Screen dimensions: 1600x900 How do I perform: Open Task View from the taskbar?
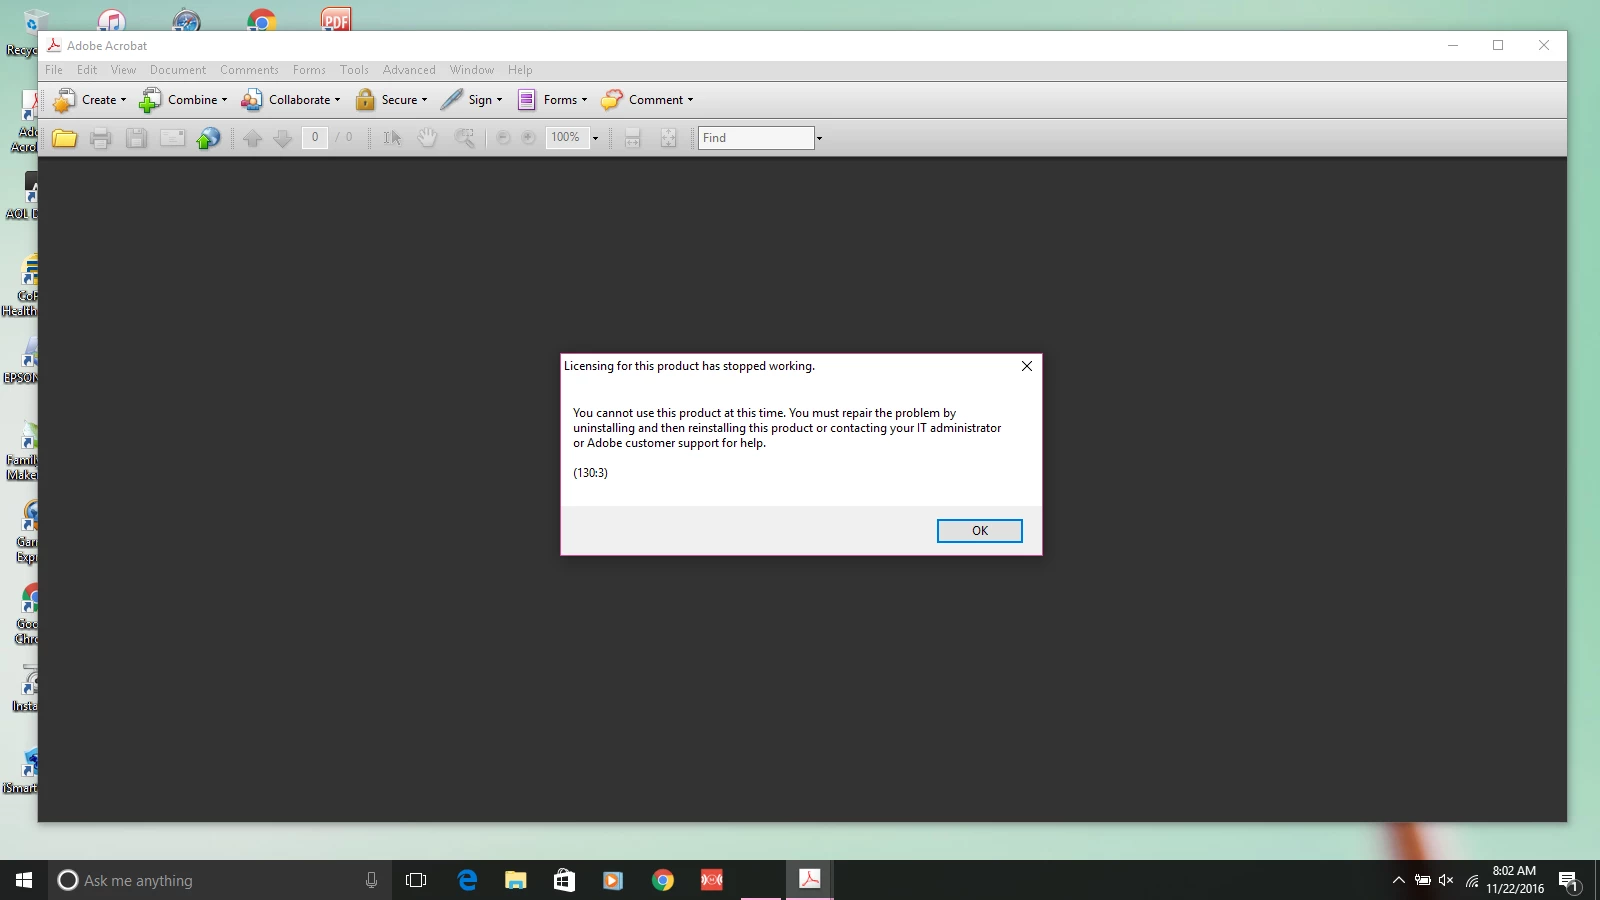coord(416,880)
